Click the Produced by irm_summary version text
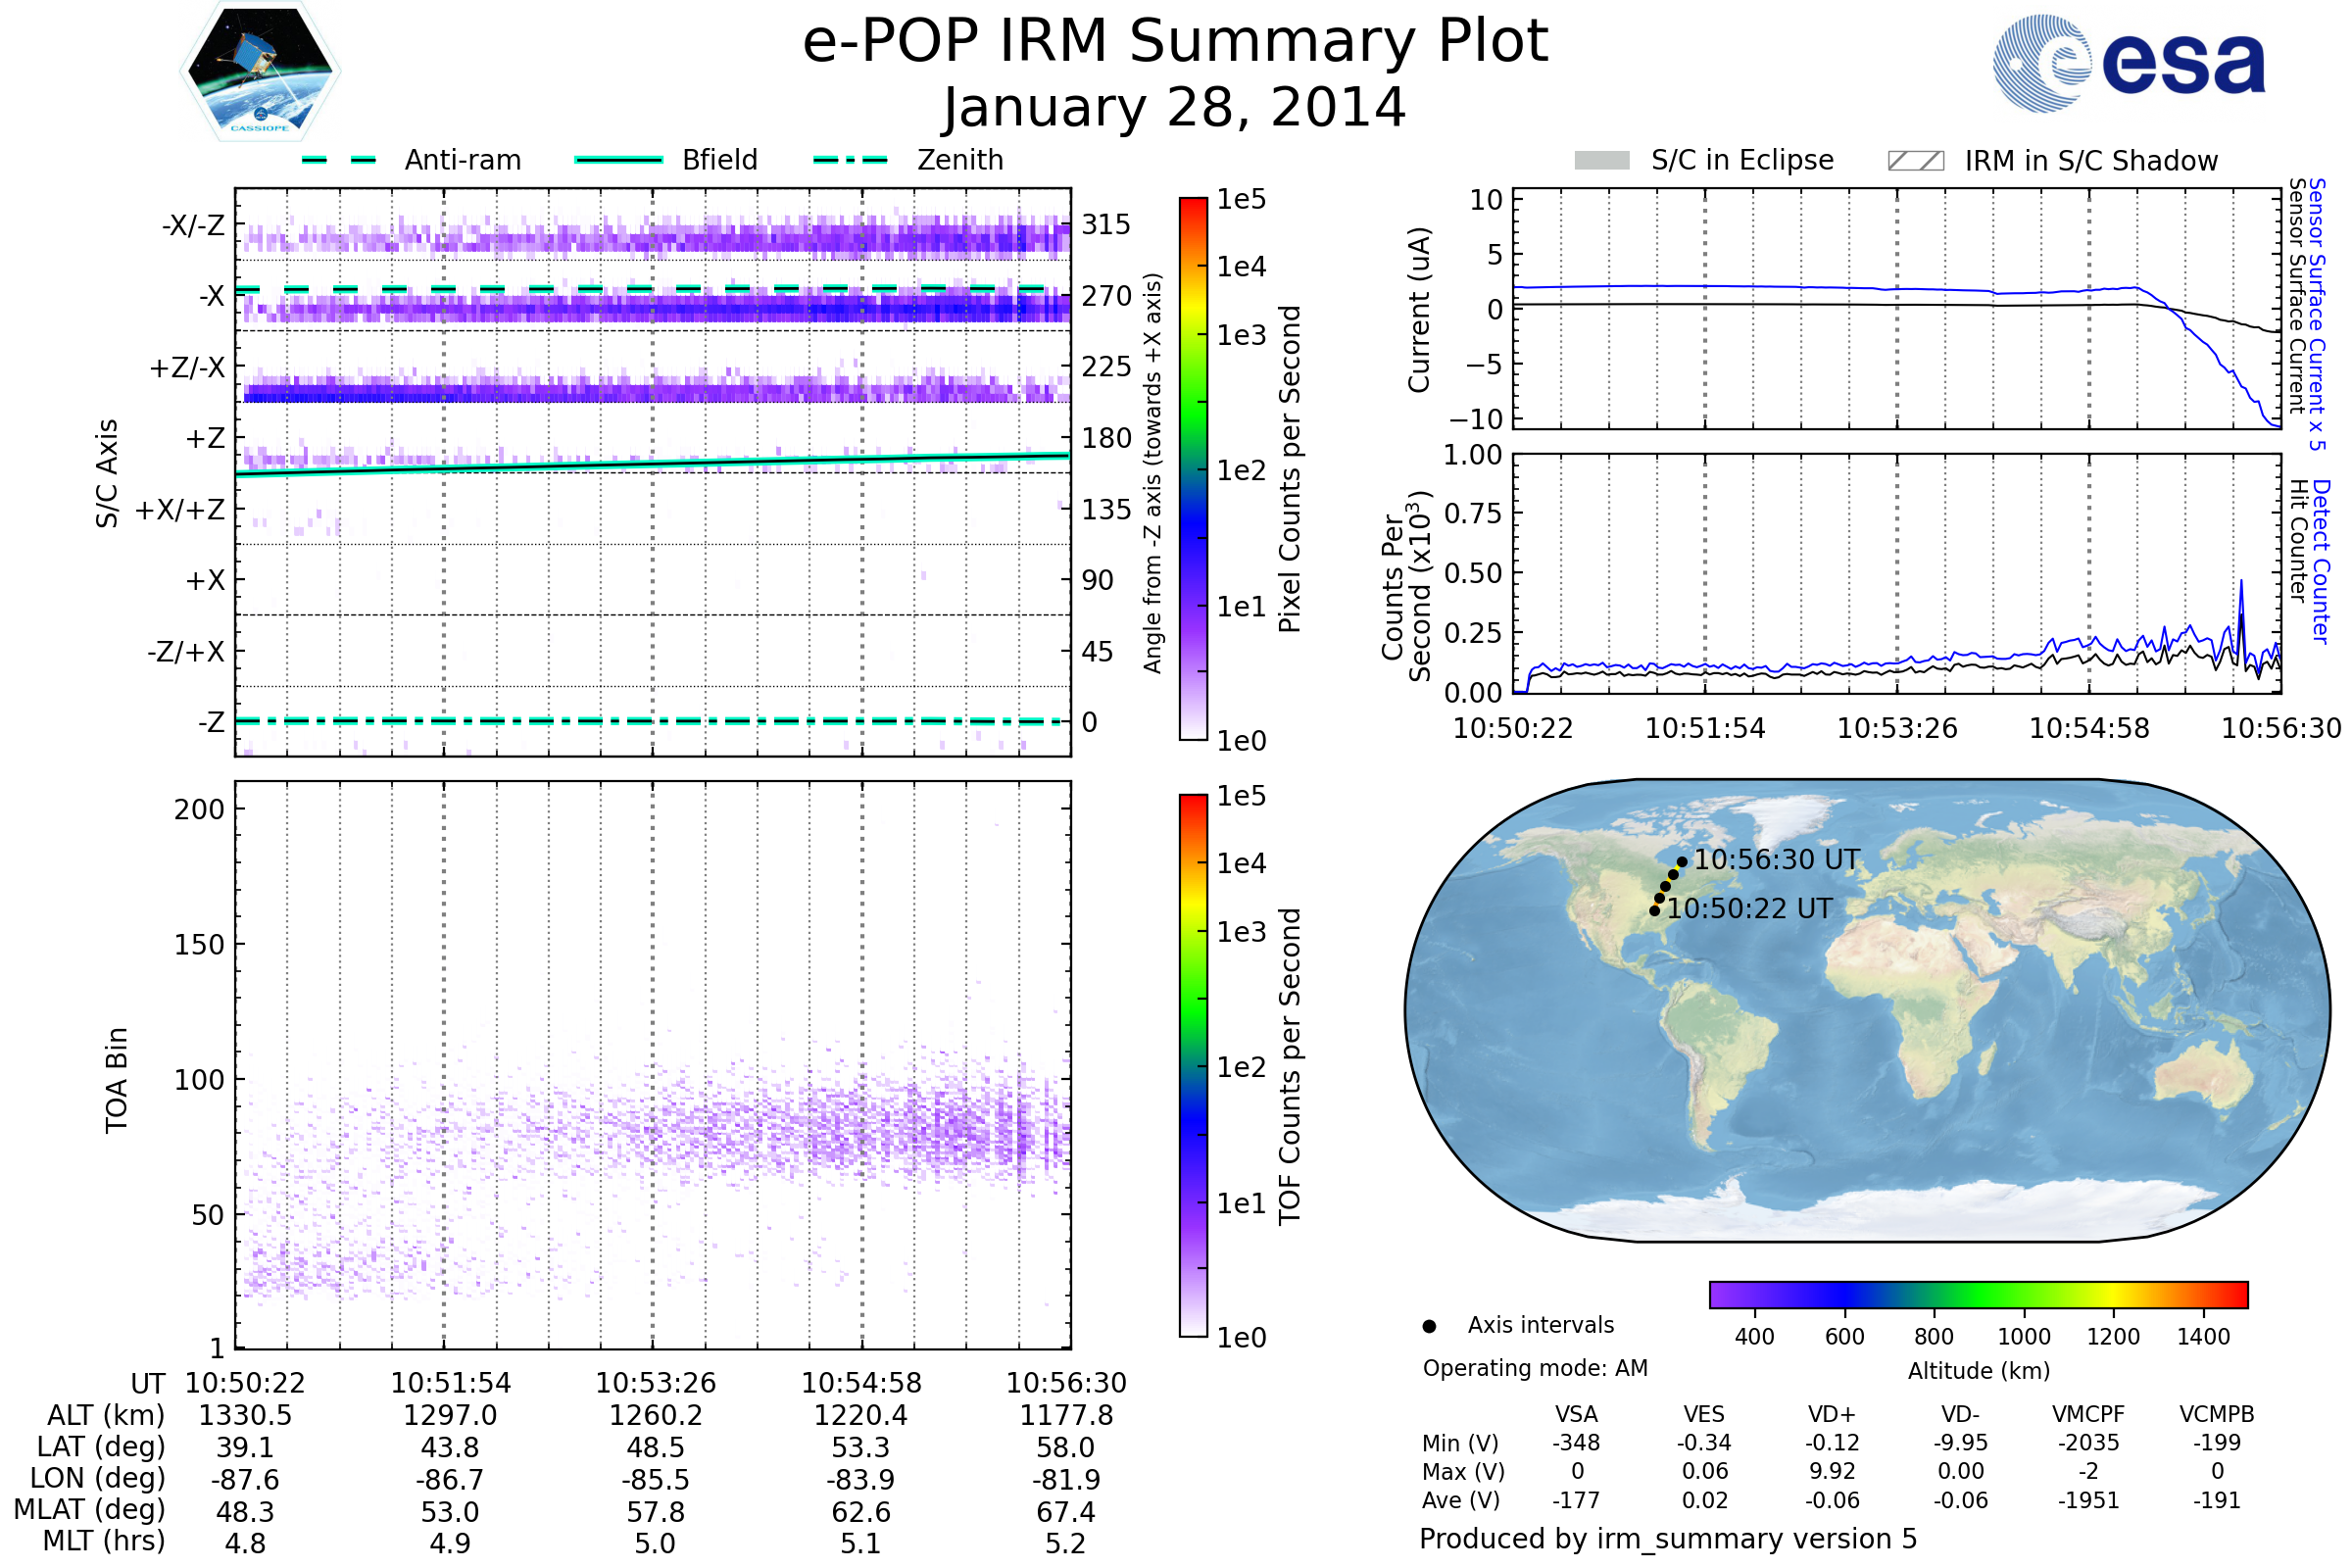 click(x=1668, y=1539)
